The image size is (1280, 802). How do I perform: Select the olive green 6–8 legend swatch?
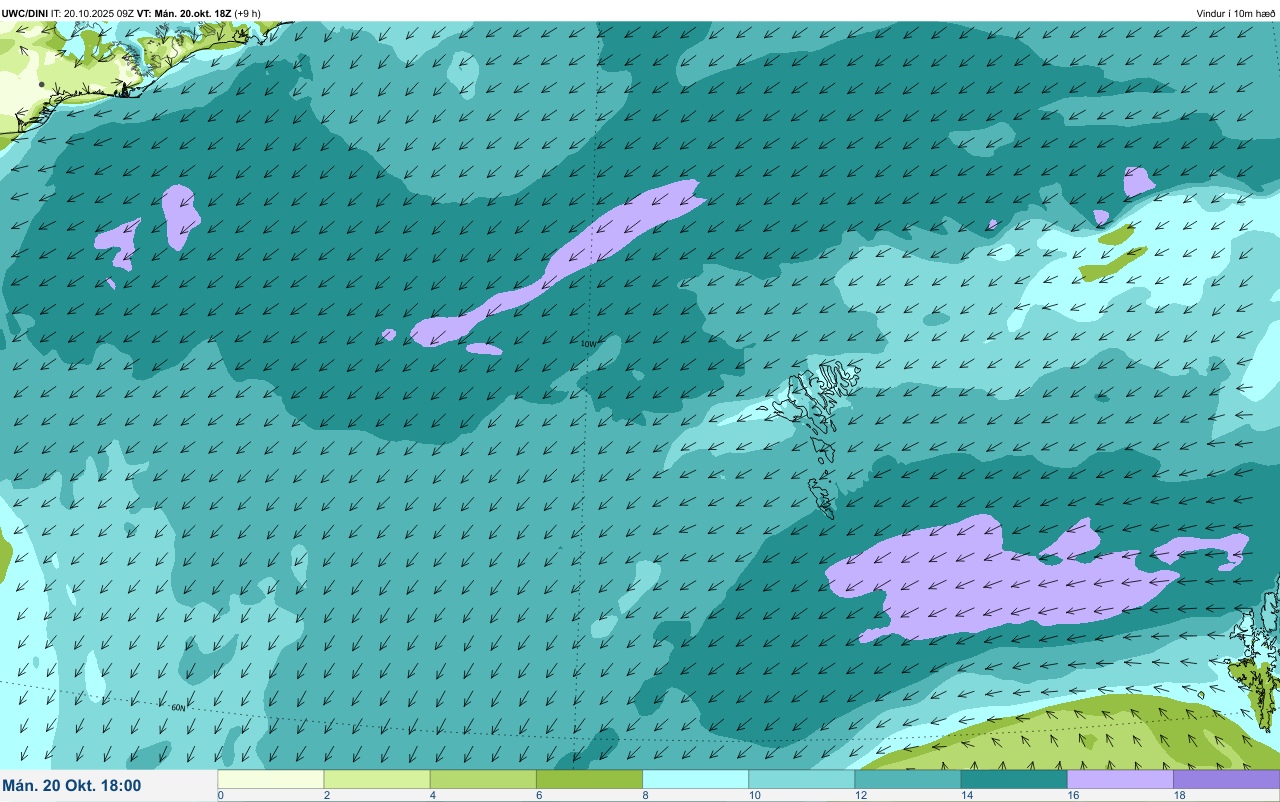tap(589, 779)
